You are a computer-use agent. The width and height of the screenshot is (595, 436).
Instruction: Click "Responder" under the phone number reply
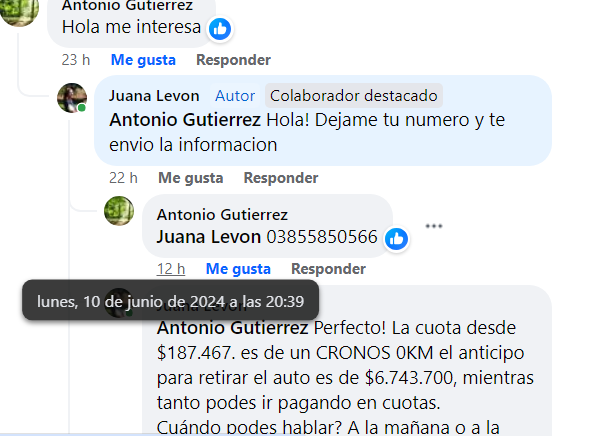(328, 269)
